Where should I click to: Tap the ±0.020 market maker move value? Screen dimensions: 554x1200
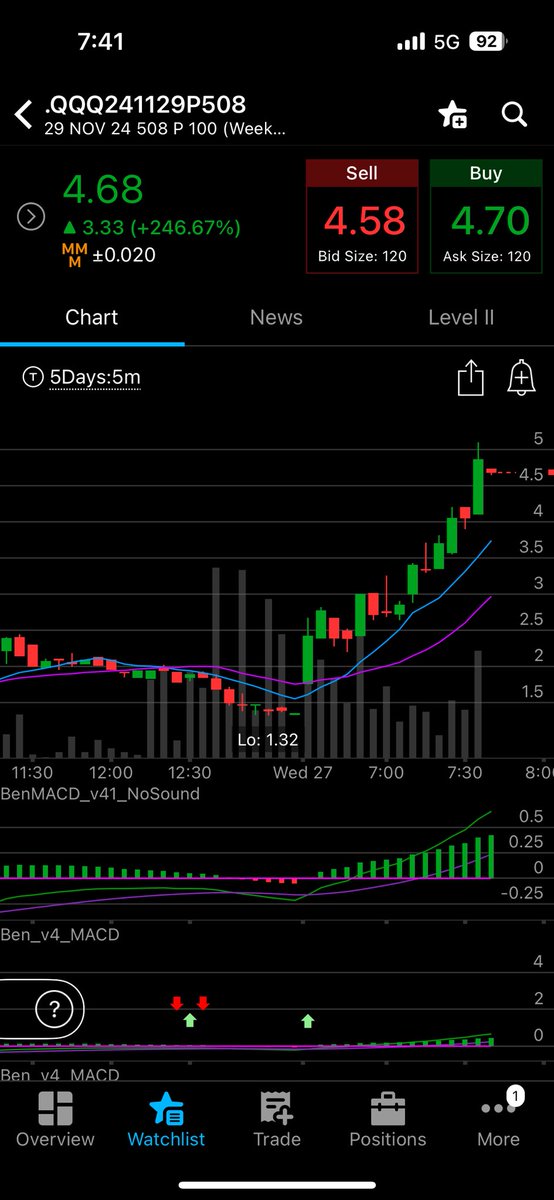[125, 255]
